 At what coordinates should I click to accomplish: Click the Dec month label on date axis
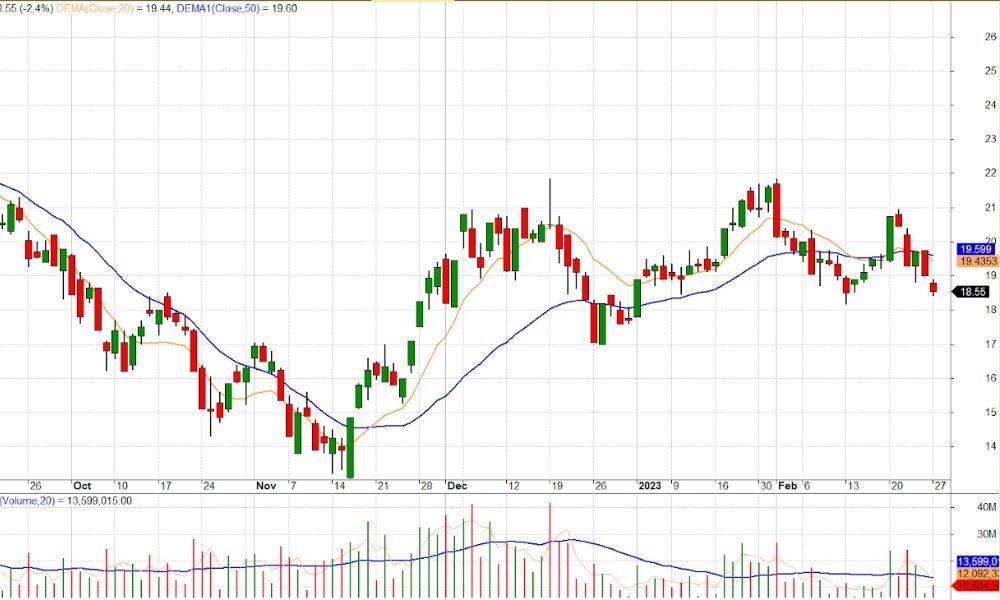click(457, 486)
